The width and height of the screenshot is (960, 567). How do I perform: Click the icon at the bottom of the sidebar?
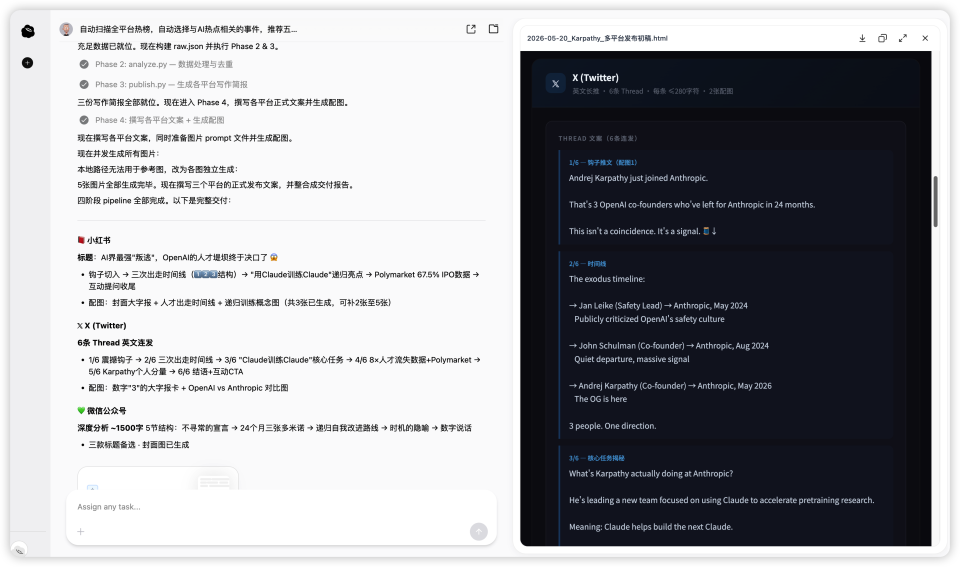[19, 549]
